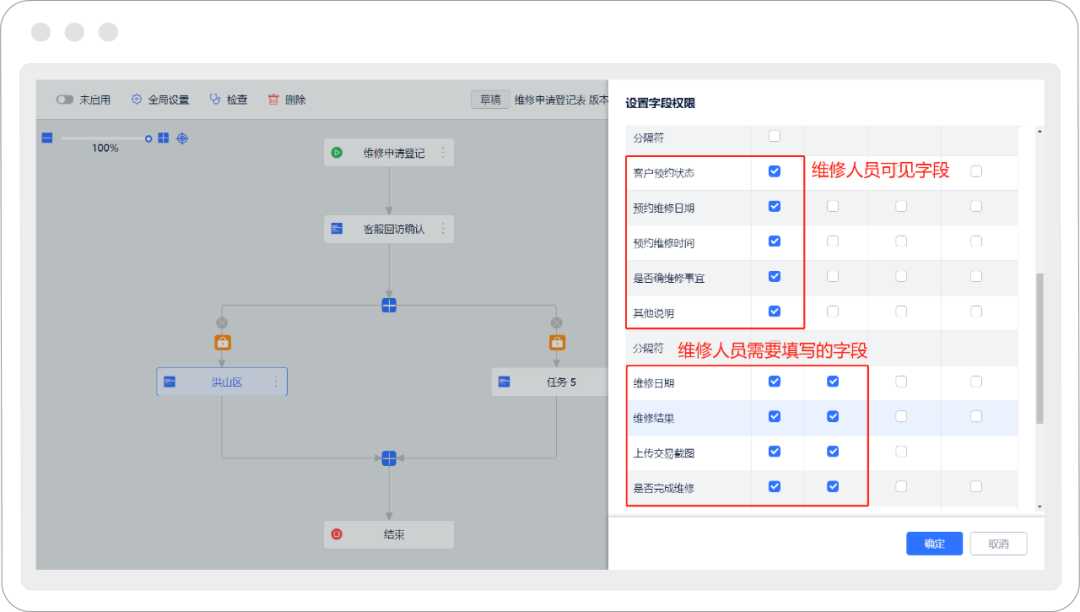Open the 洪山区 node three-dot menu

(x=276, y=382)
